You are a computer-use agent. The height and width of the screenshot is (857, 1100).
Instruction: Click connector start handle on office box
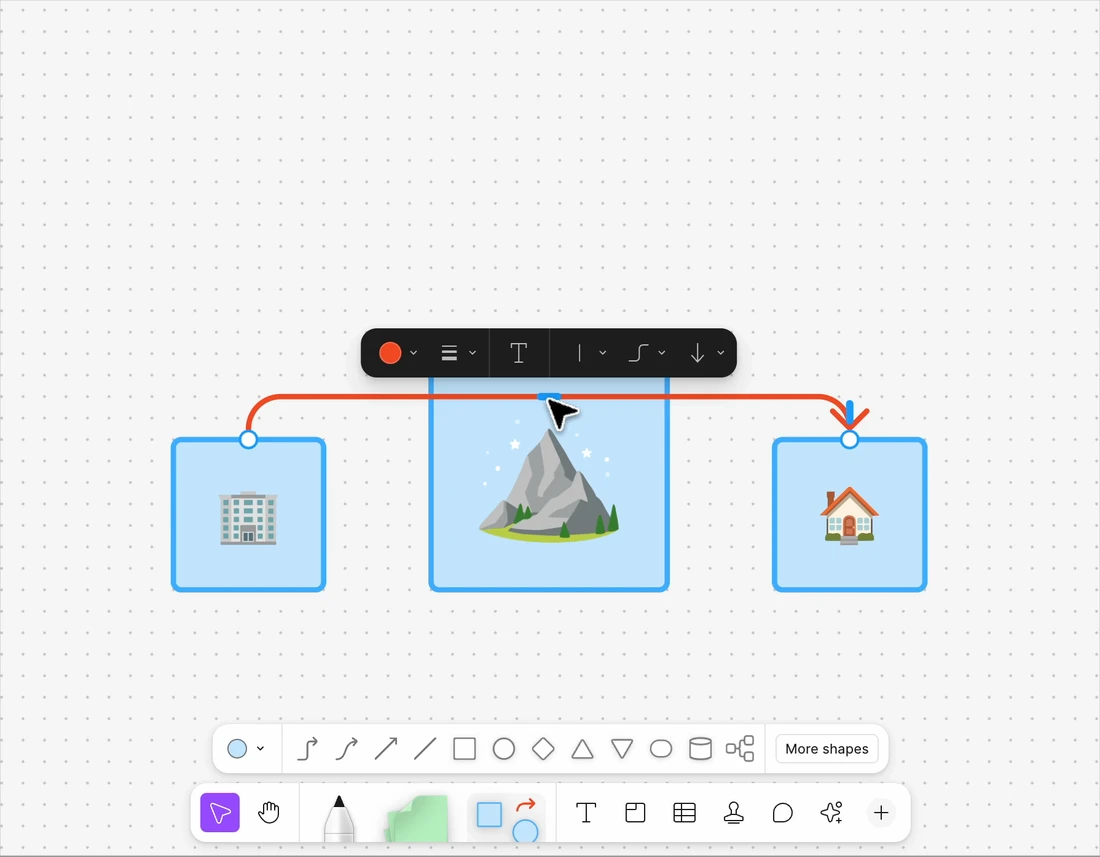[248, 439]
